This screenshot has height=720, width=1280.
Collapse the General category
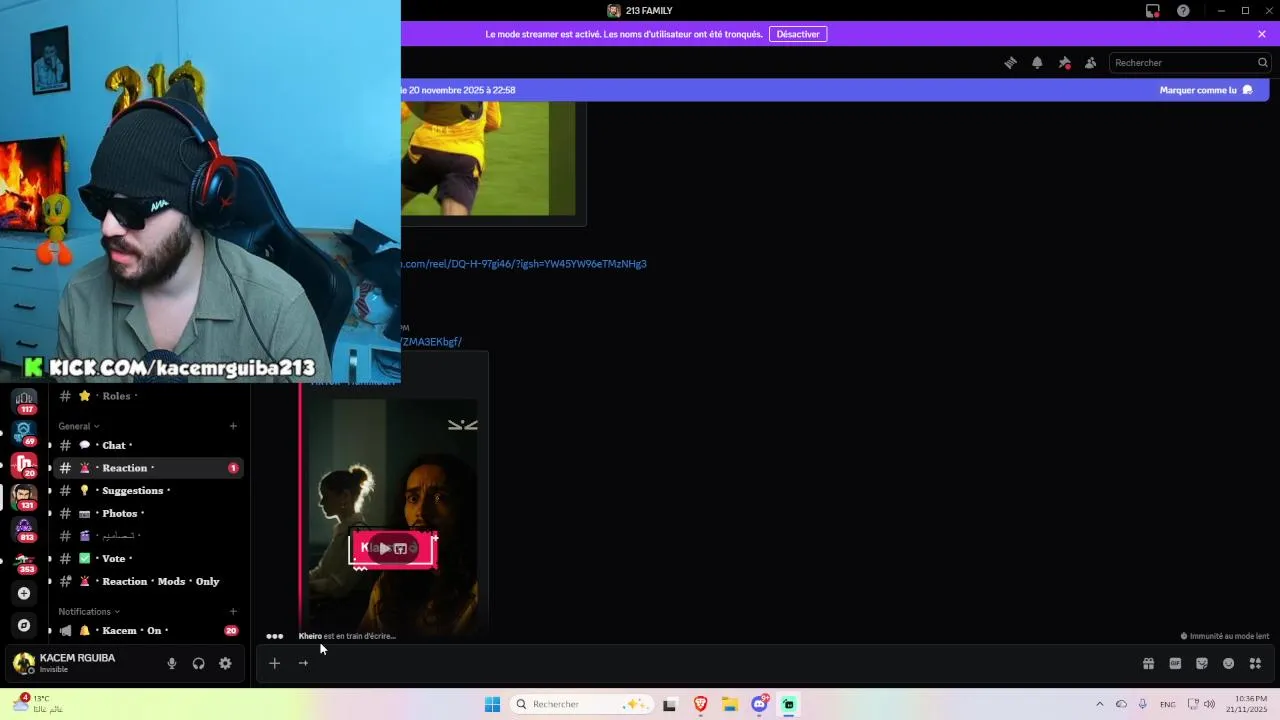point(78,426)
